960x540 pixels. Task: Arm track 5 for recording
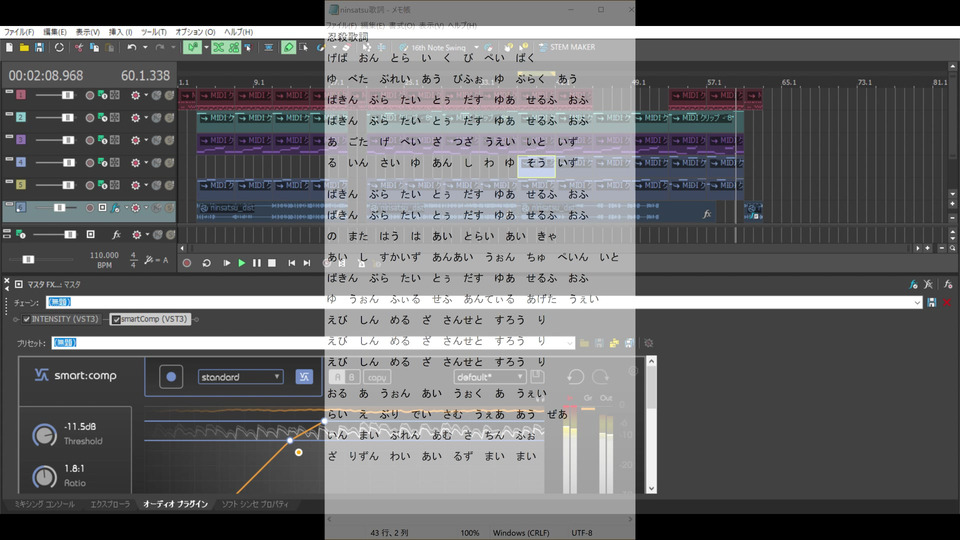(90, 185)
